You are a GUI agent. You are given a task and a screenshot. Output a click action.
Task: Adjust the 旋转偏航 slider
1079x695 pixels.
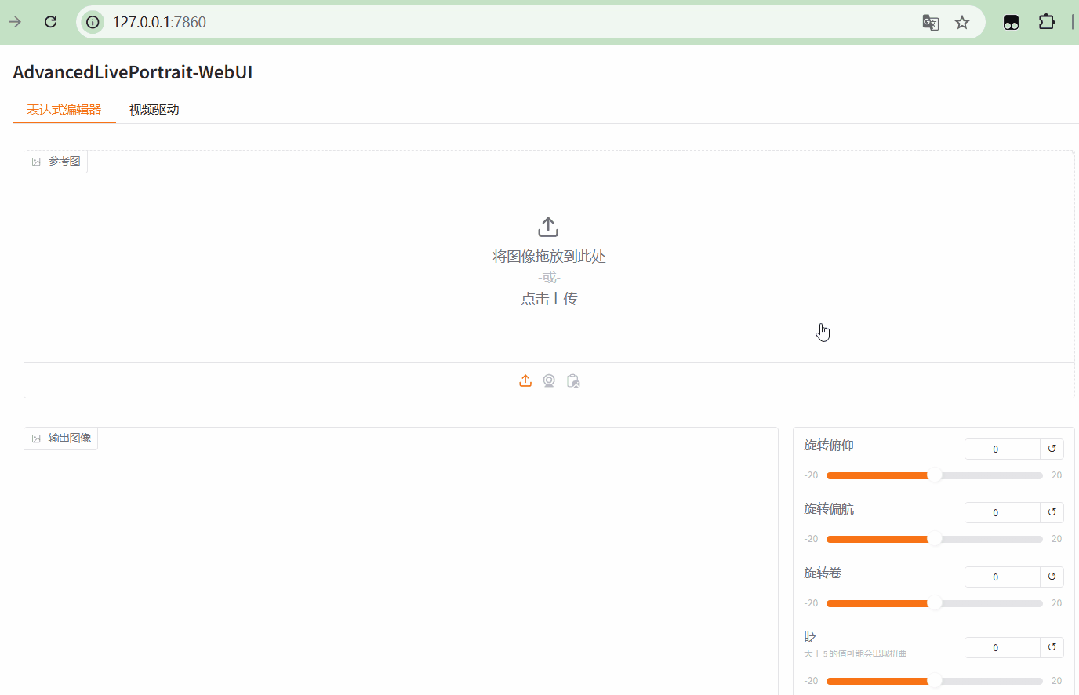pyautogui.click(x=934, y=539)
